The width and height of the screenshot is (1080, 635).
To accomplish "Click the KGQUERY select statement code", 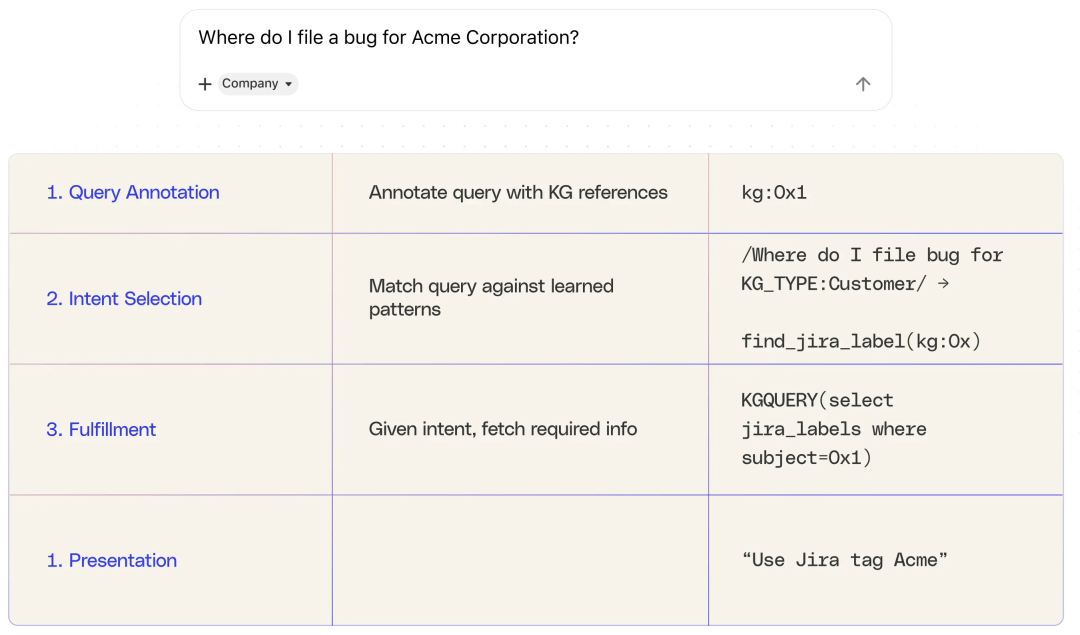I will [817, 401].
